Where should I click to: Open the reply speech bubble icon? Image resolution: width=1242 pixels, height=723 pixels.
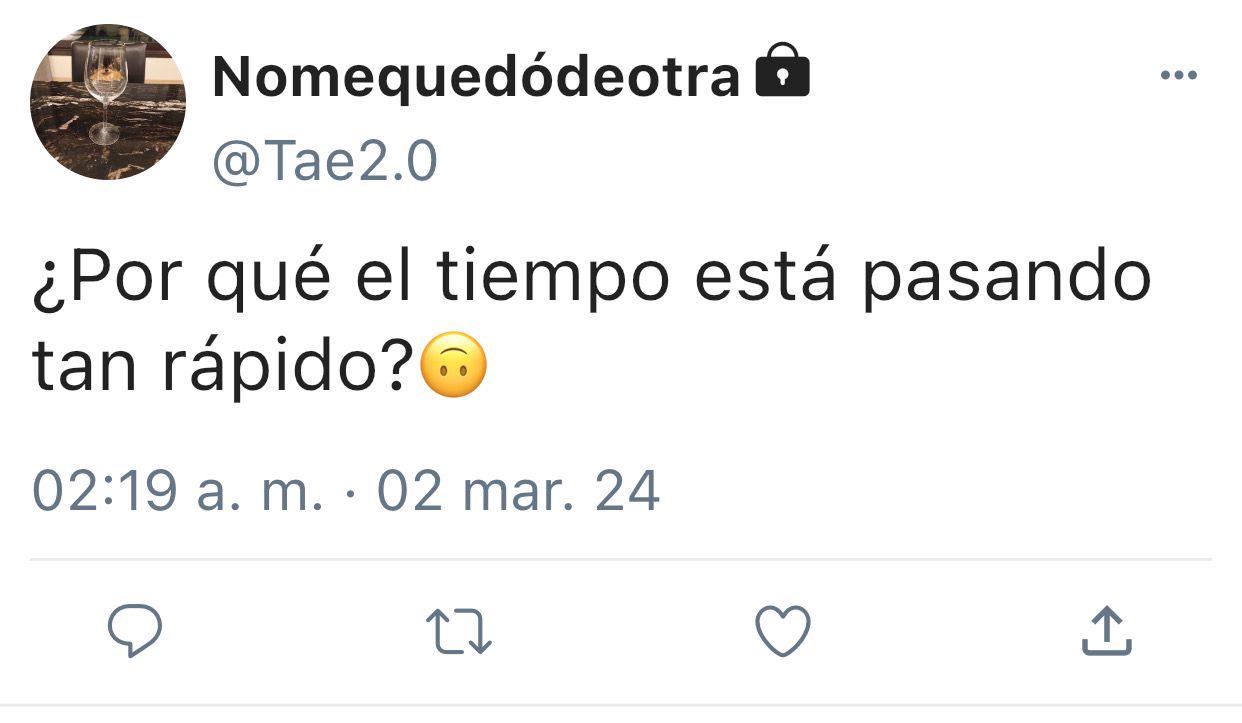135,632
